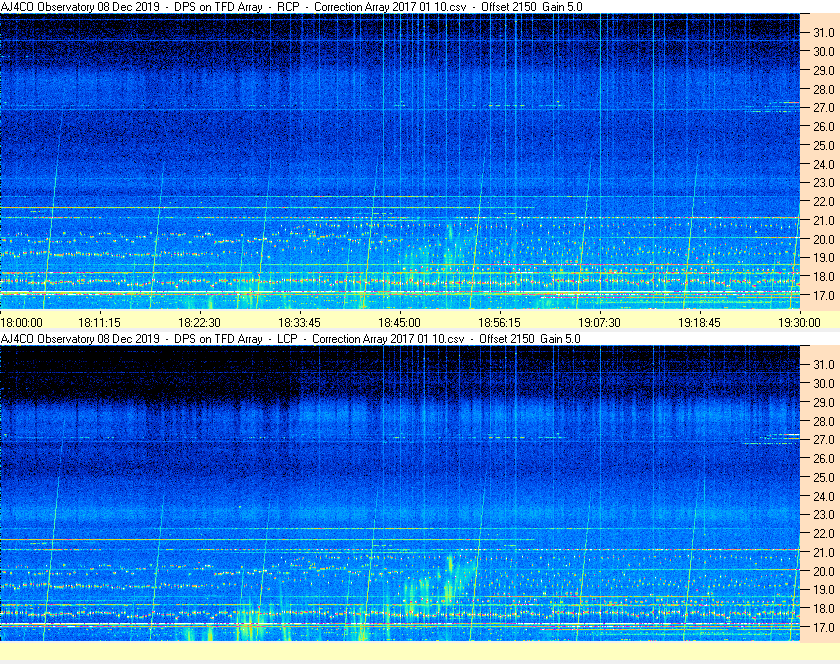840x664 pixels.
Task: Click 25.0 on the RCP frequency axis
Action: 824,145
